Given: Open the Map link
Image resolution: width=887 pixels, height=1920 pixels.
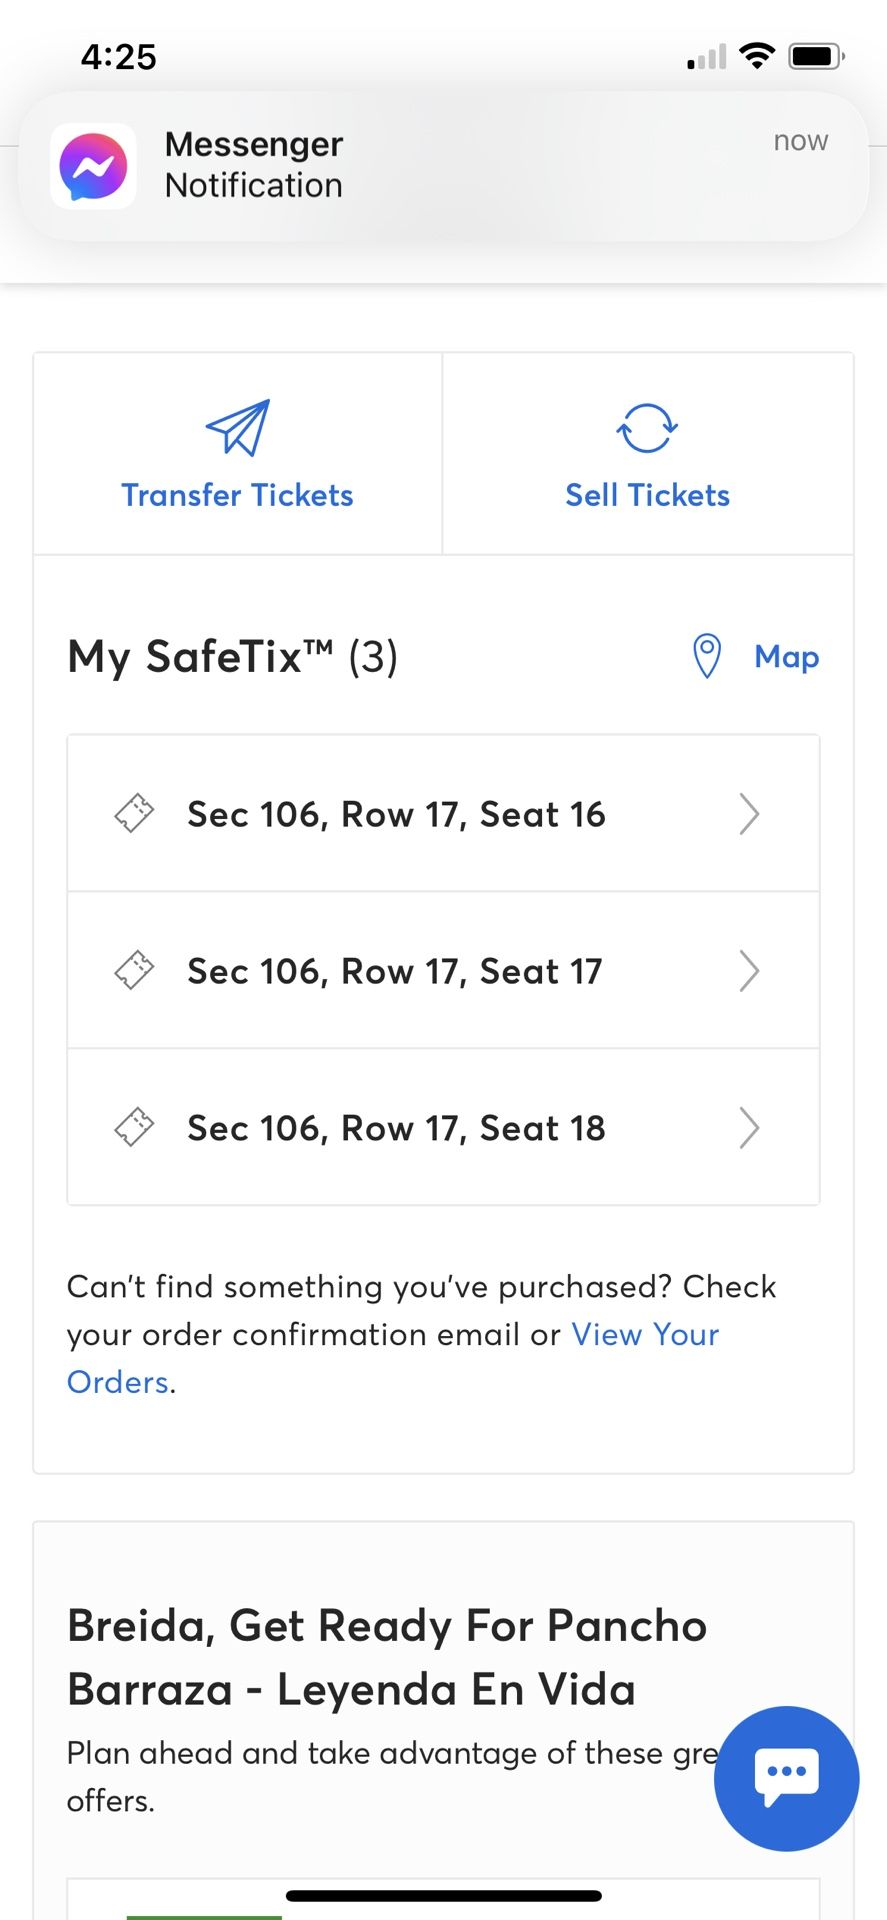Looking at the screenshot, I should [x=787, y=657].
